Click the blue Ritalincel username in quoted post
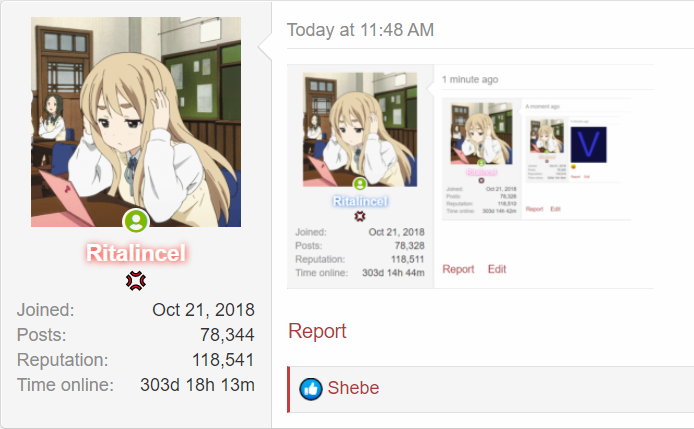Viewport: 694px width, 429px height. tap(360, 201)
